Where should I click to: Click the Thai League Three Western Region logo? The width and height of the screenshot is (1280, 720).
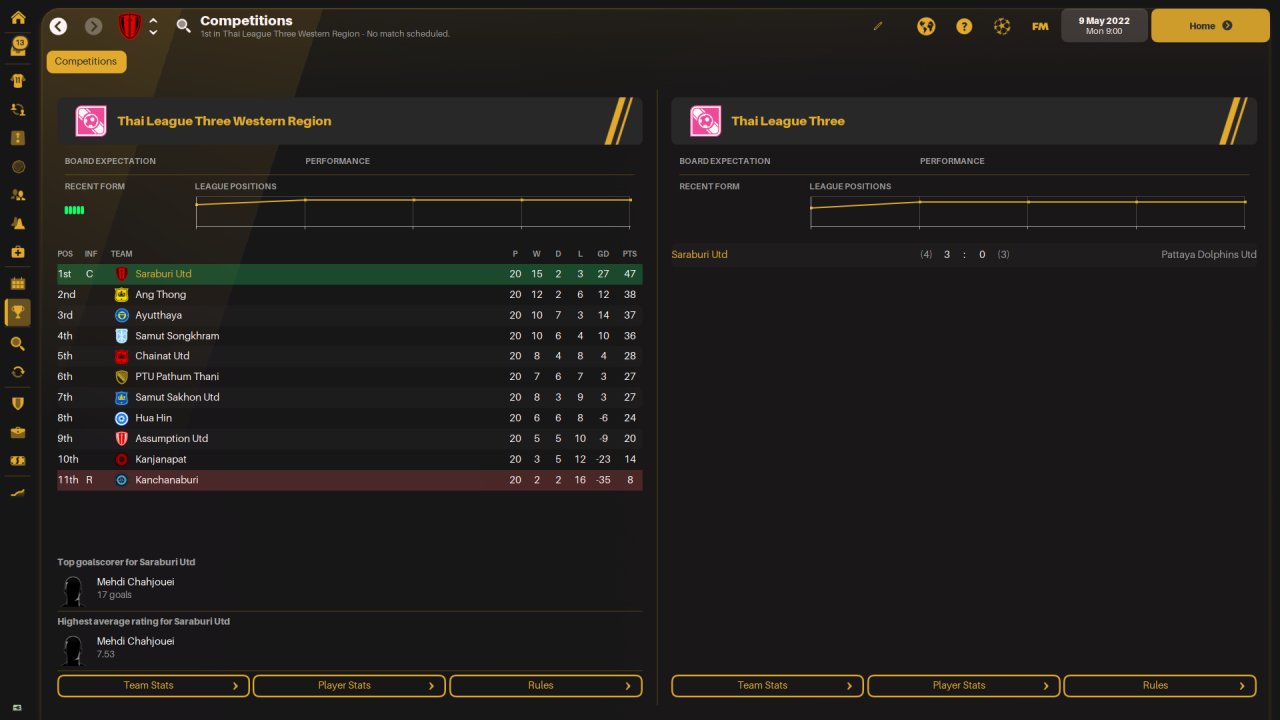[91, 121]
